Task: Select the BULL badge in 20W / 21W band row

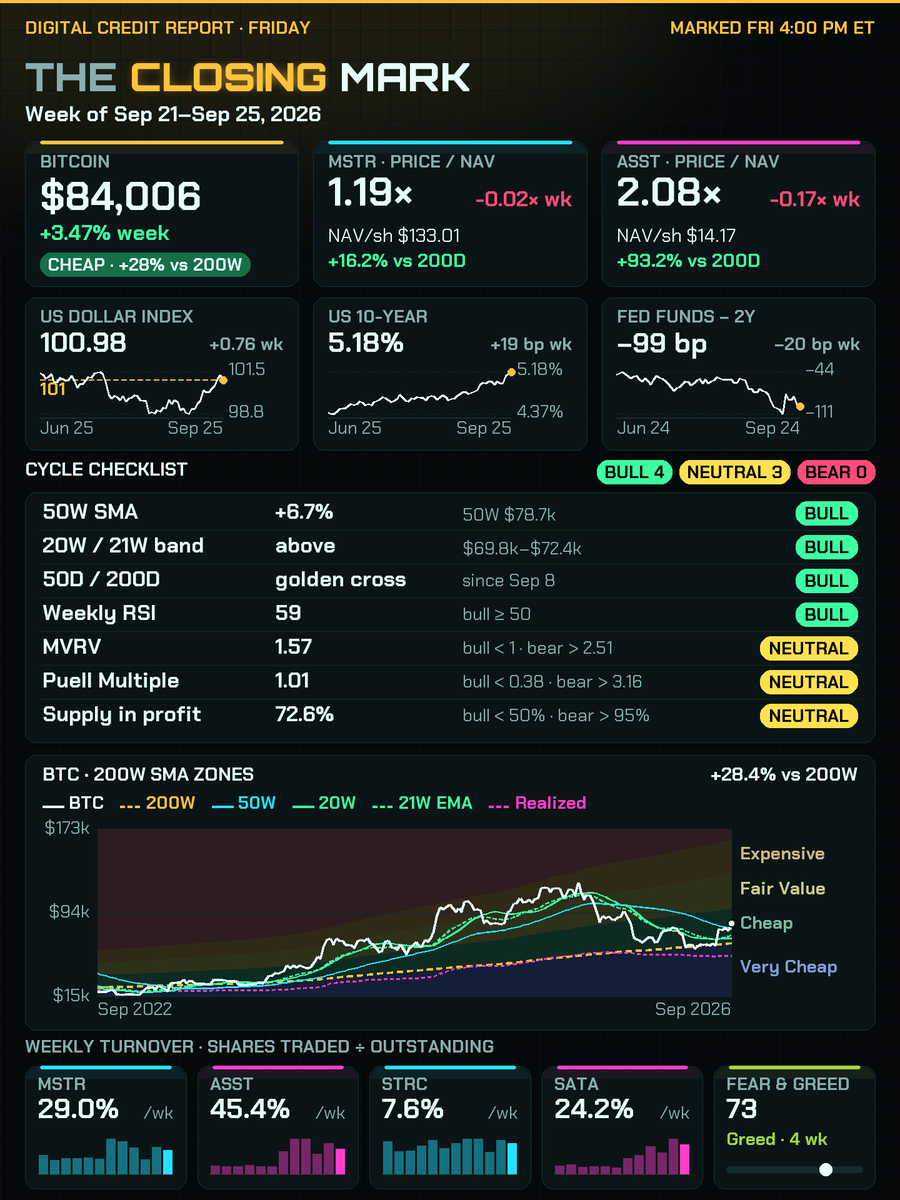Action: (826, 547)
